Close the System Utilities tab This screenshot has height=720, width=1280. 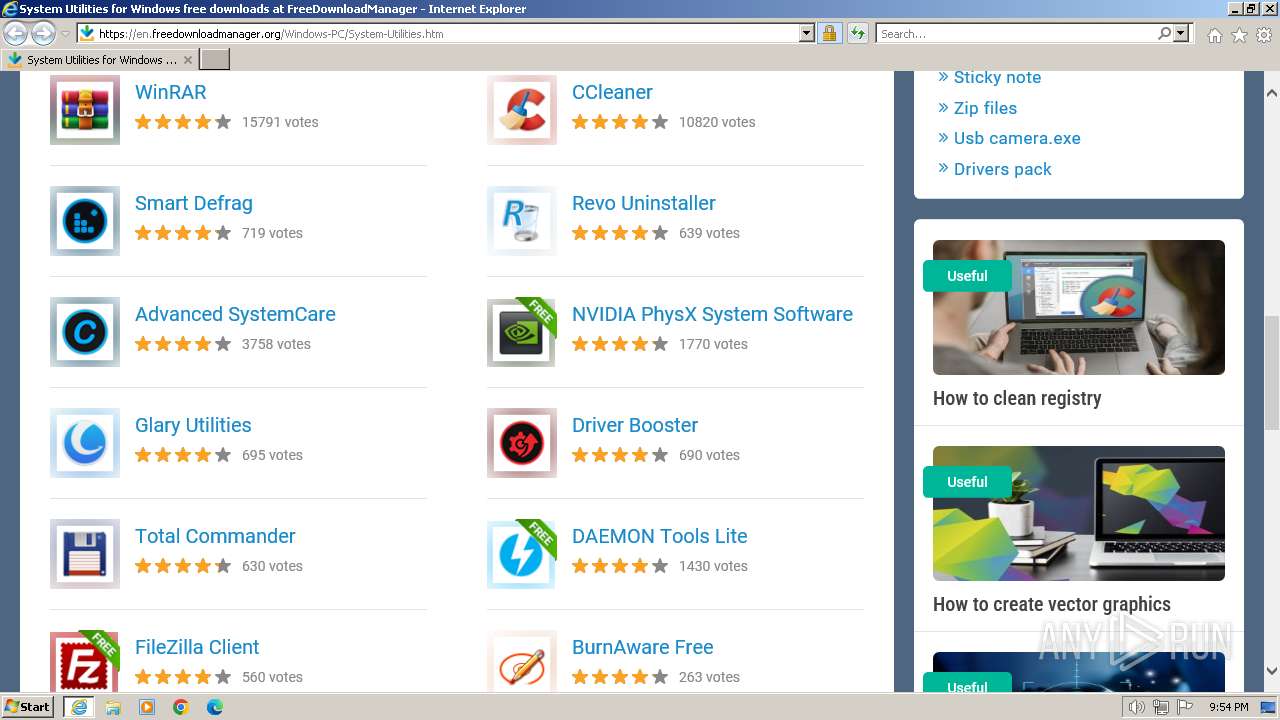[x=188, y=60]
